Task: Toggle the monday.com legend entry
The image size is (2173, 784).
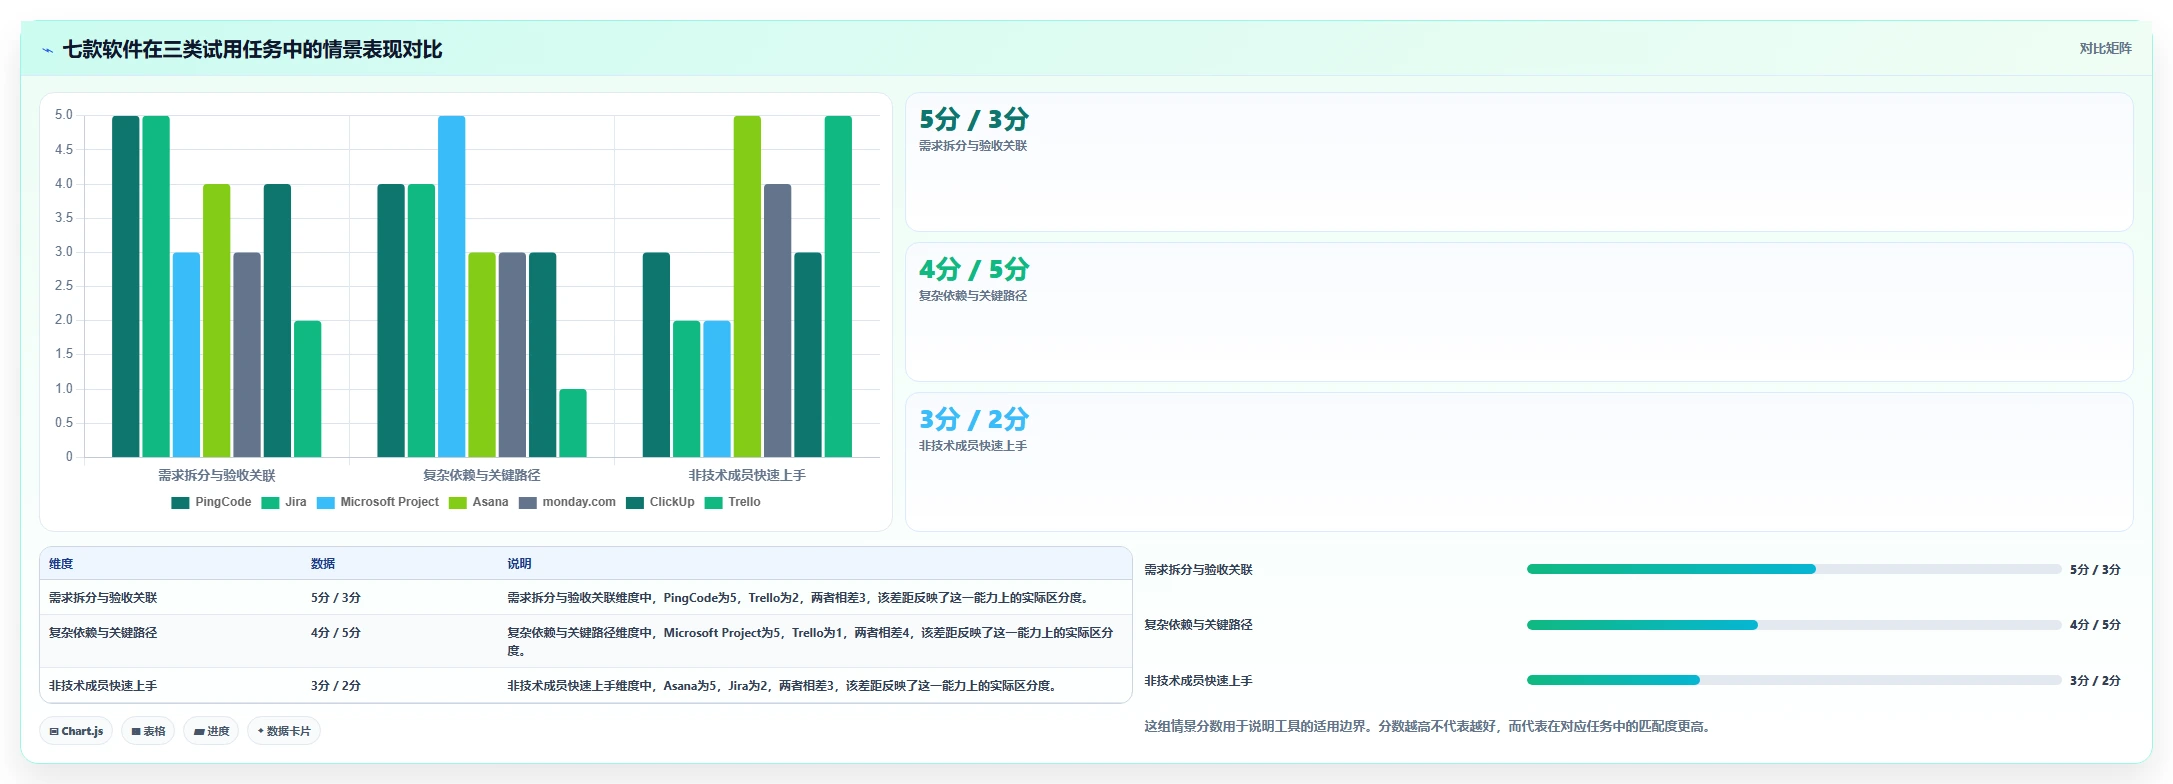Action: (567, 502)
